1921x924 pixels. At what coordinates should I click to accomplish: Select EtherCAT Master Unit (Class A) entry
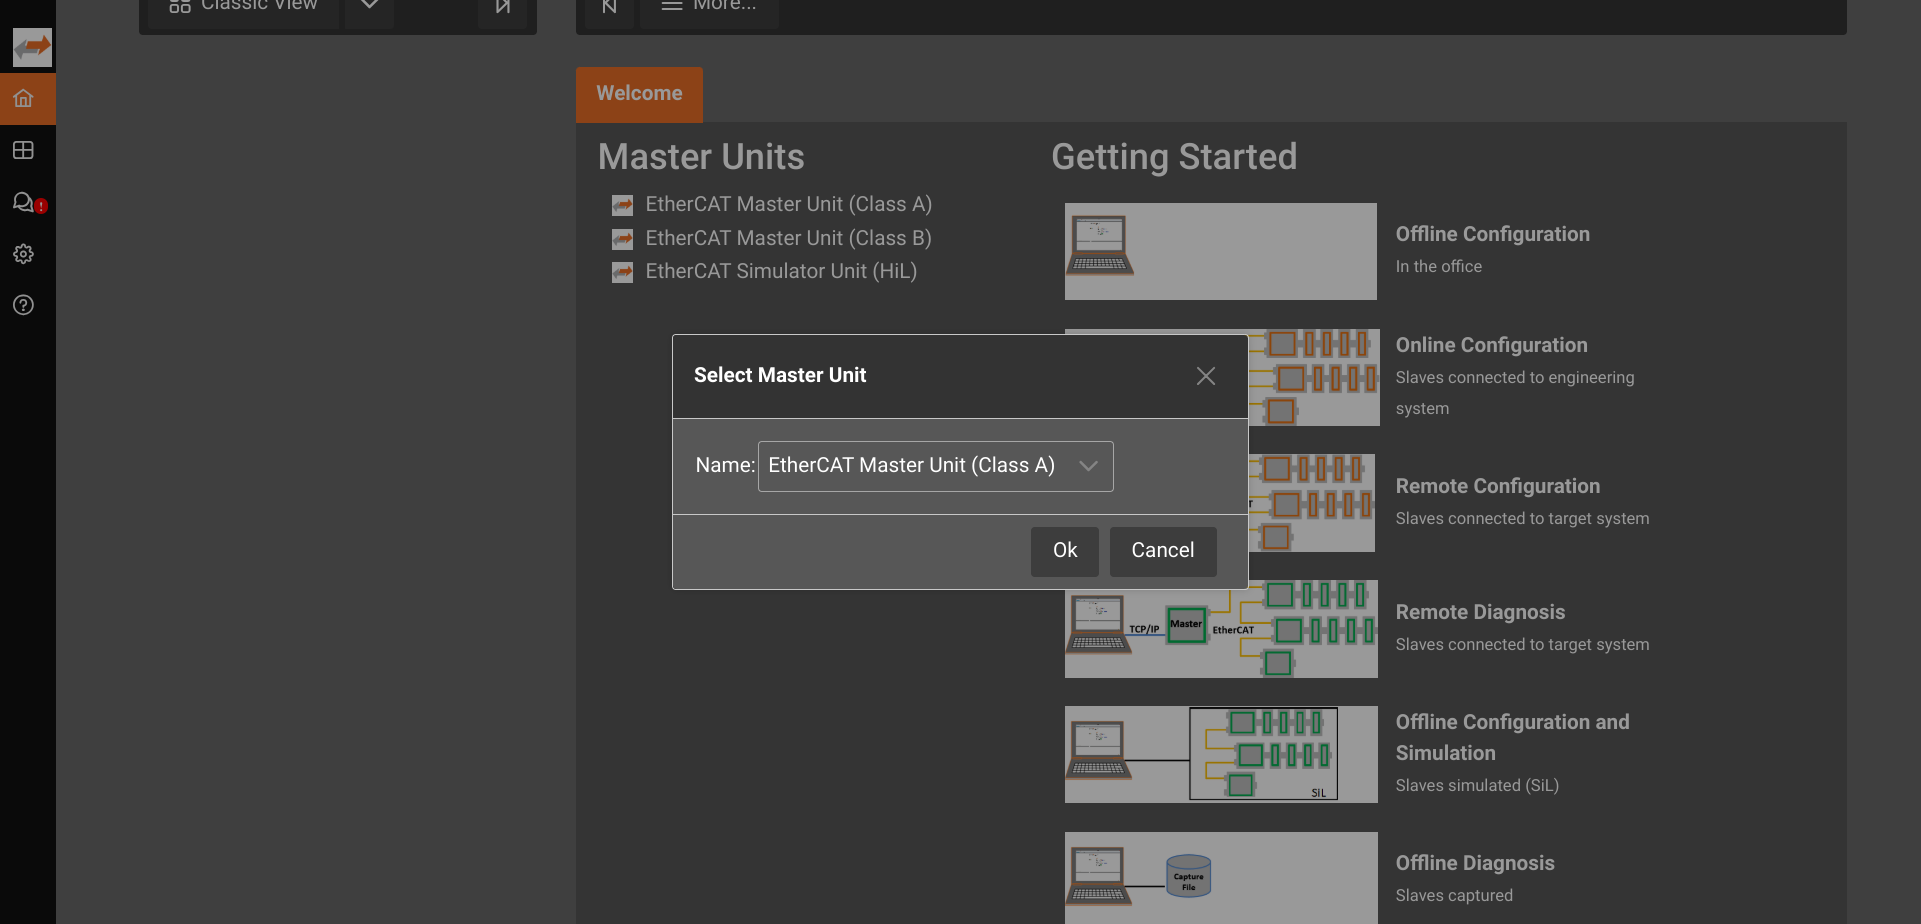(x=788, y=204)
